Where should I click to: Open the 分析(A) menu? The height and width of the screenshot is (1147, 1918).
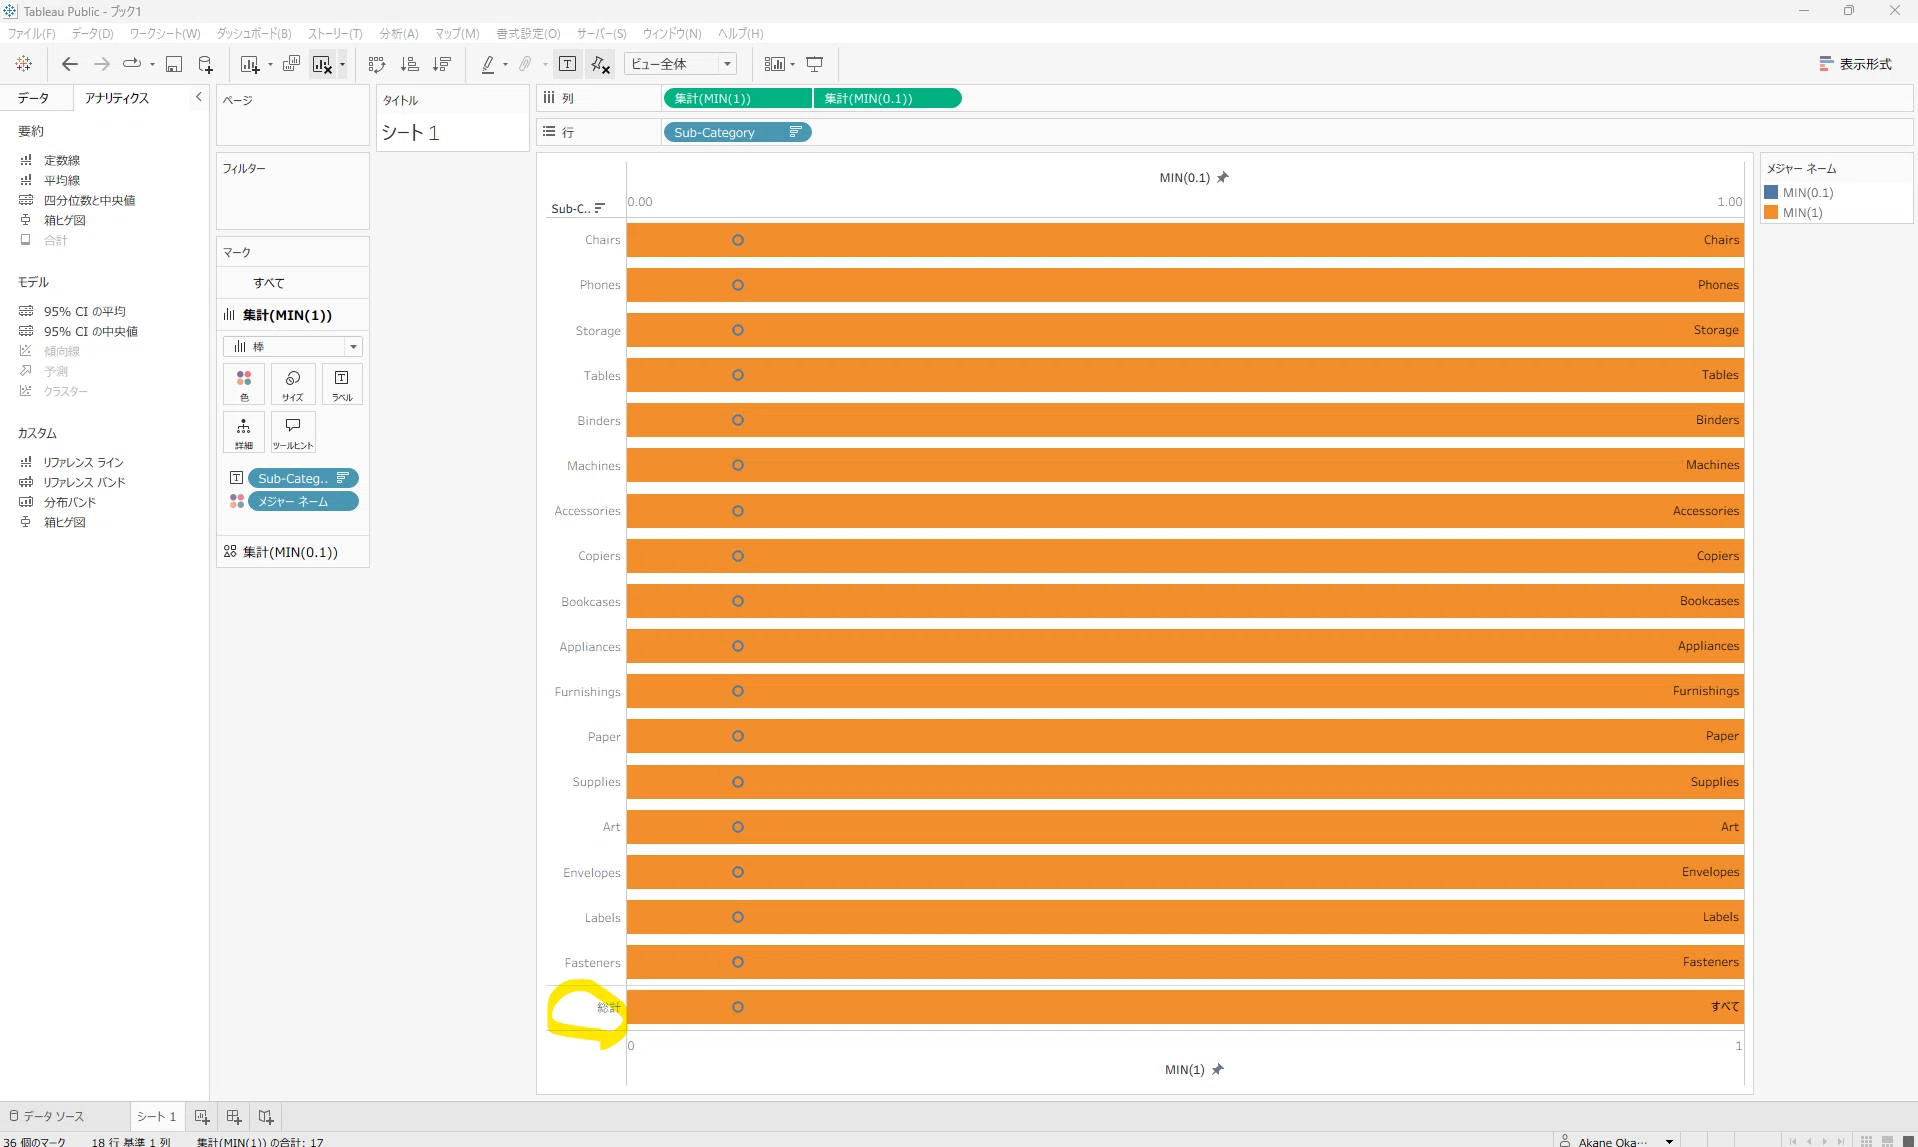click(x=399, y=33)
